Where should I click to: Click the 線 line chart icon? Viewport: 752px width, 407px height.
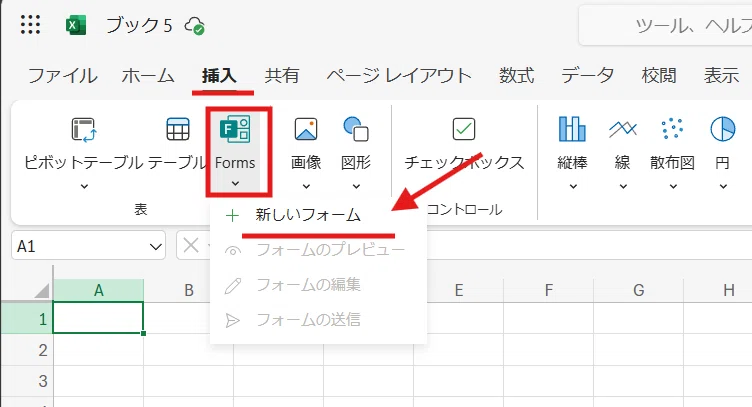(x=623, y=129)
